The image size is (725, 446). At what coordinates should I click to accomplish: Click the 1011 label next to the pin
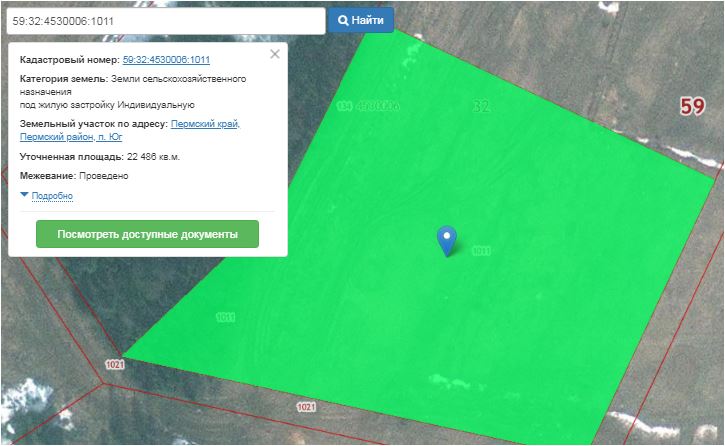click(480, 251)
